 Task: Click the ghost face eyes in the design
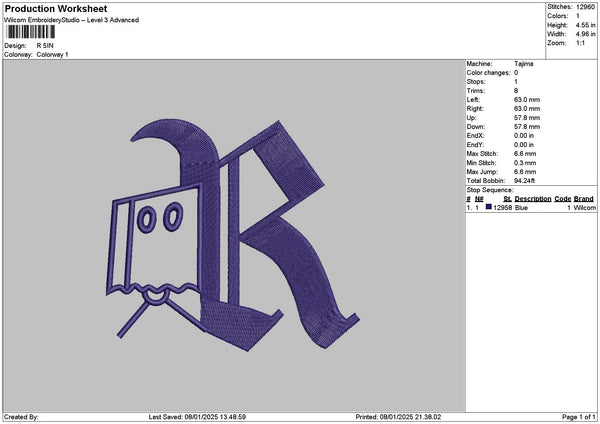pos(160,215)
